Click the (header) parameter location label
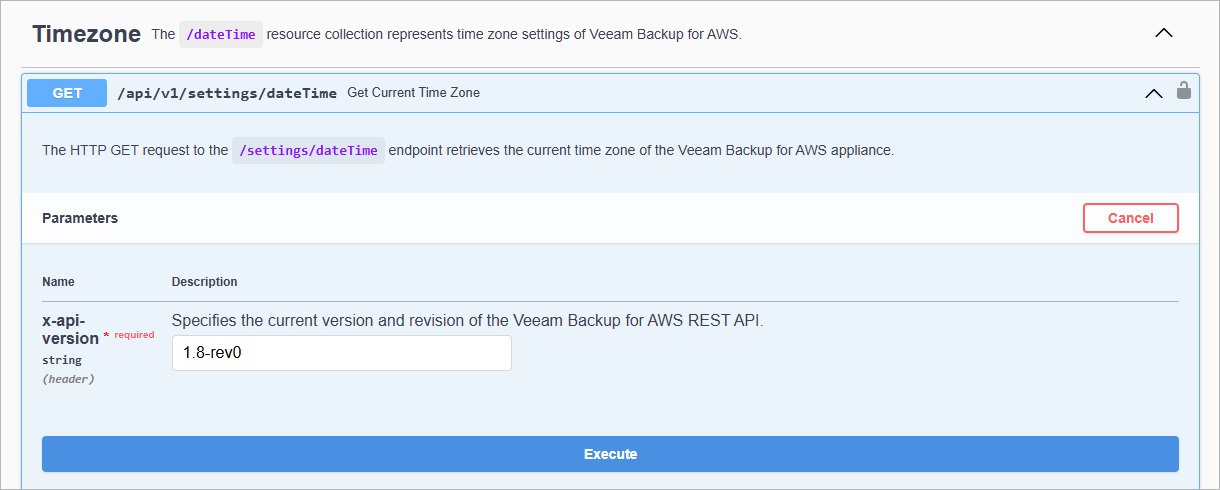Screen dimensions: 1220x490 [x=68, y=379]
